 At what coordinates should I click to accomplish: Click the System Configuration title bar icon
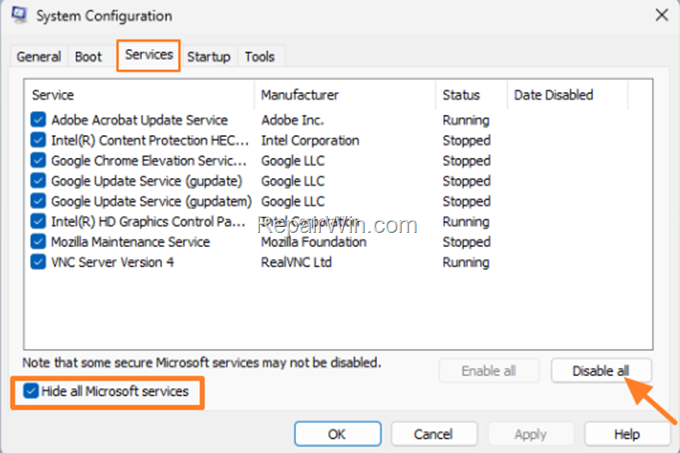click(x=19, y=15)
